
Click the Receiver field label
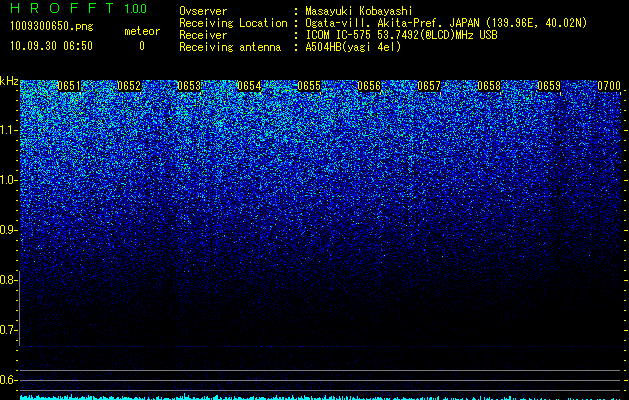(x=203, y=35)
